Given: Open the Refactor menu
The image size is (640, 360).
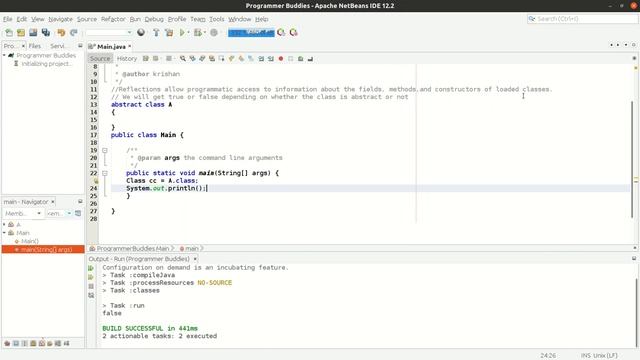Looking at the screenshot, I should coord(113,19).
